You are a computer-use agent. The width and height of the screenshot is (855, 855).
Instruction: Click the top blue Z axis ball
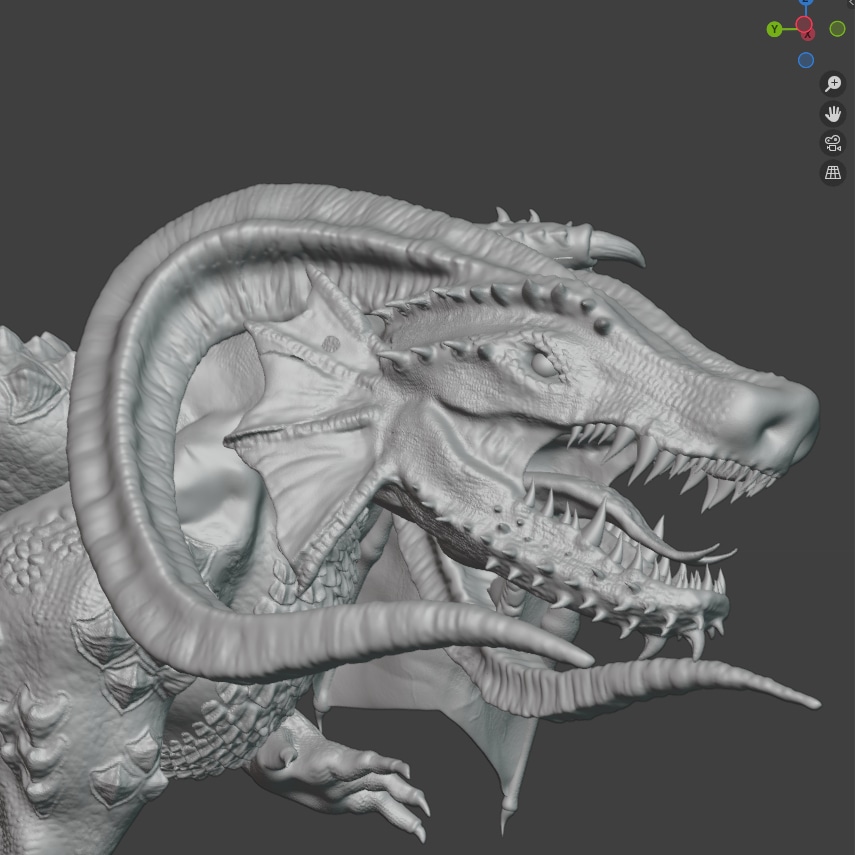click(x=806, y=4)
